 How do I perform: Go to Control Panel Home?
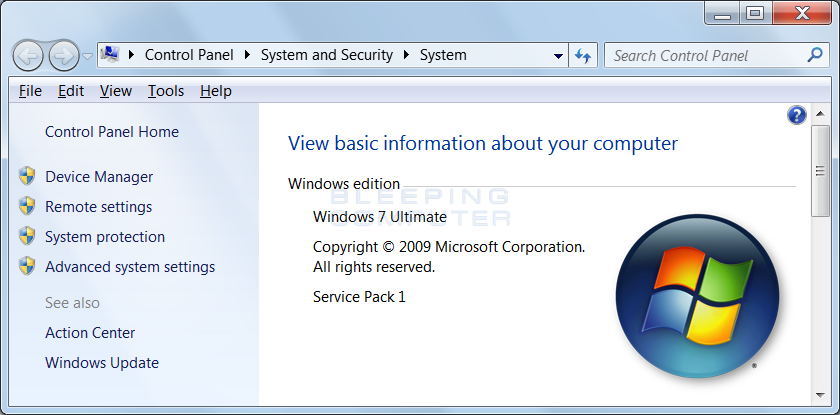tap(112, 132)
